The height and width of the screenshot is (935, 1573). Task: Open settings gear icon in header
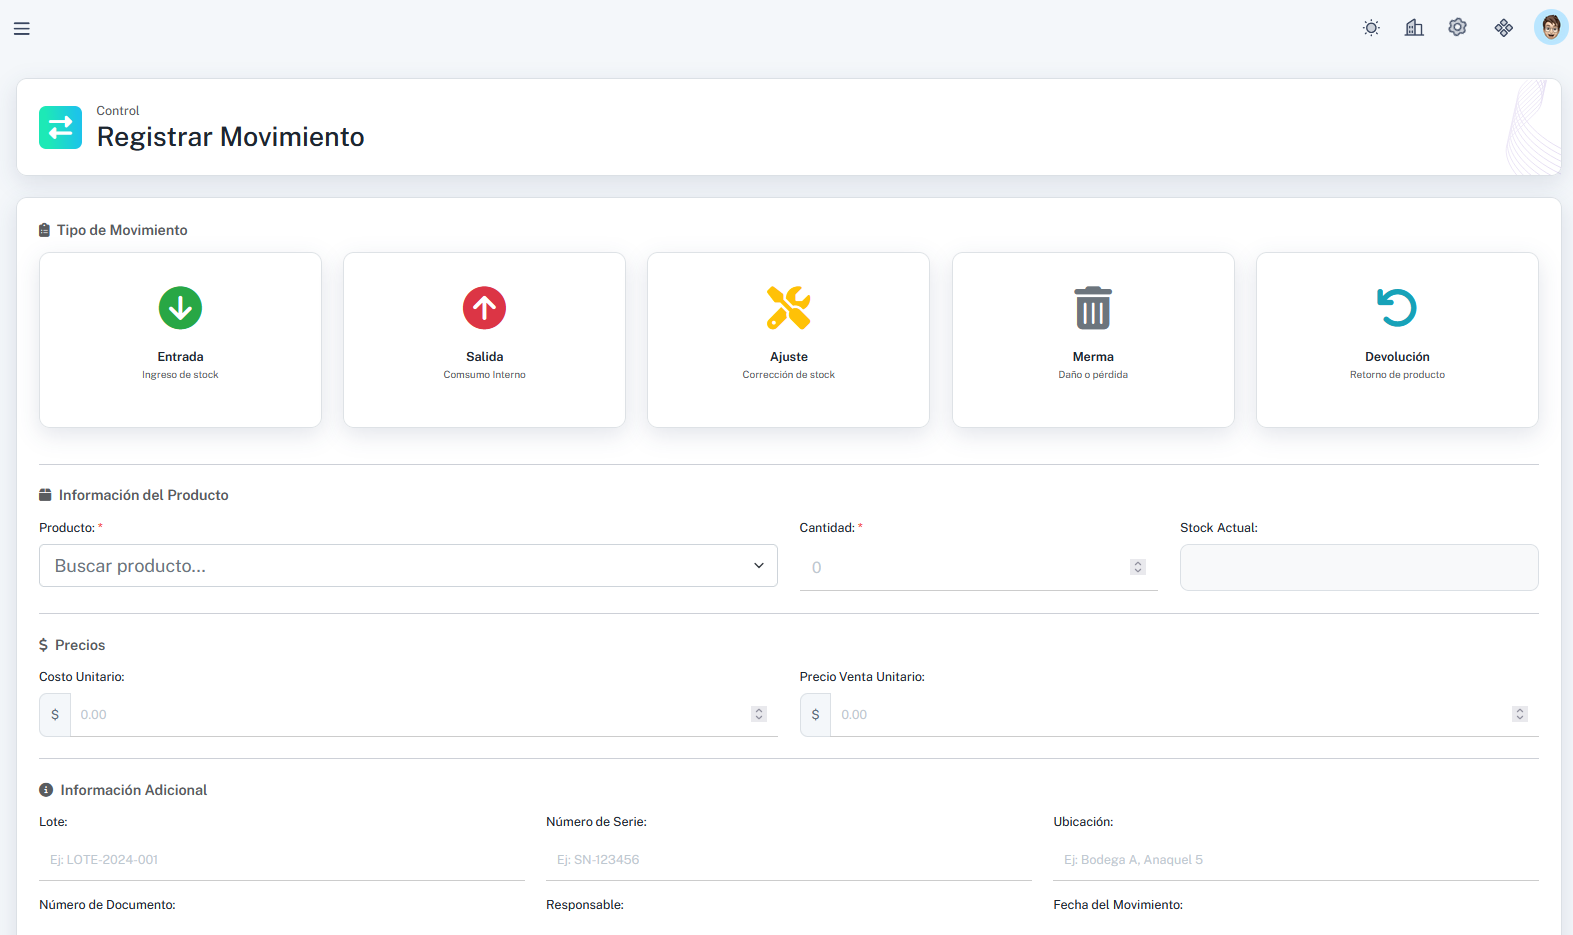(x=1457, y=28)
